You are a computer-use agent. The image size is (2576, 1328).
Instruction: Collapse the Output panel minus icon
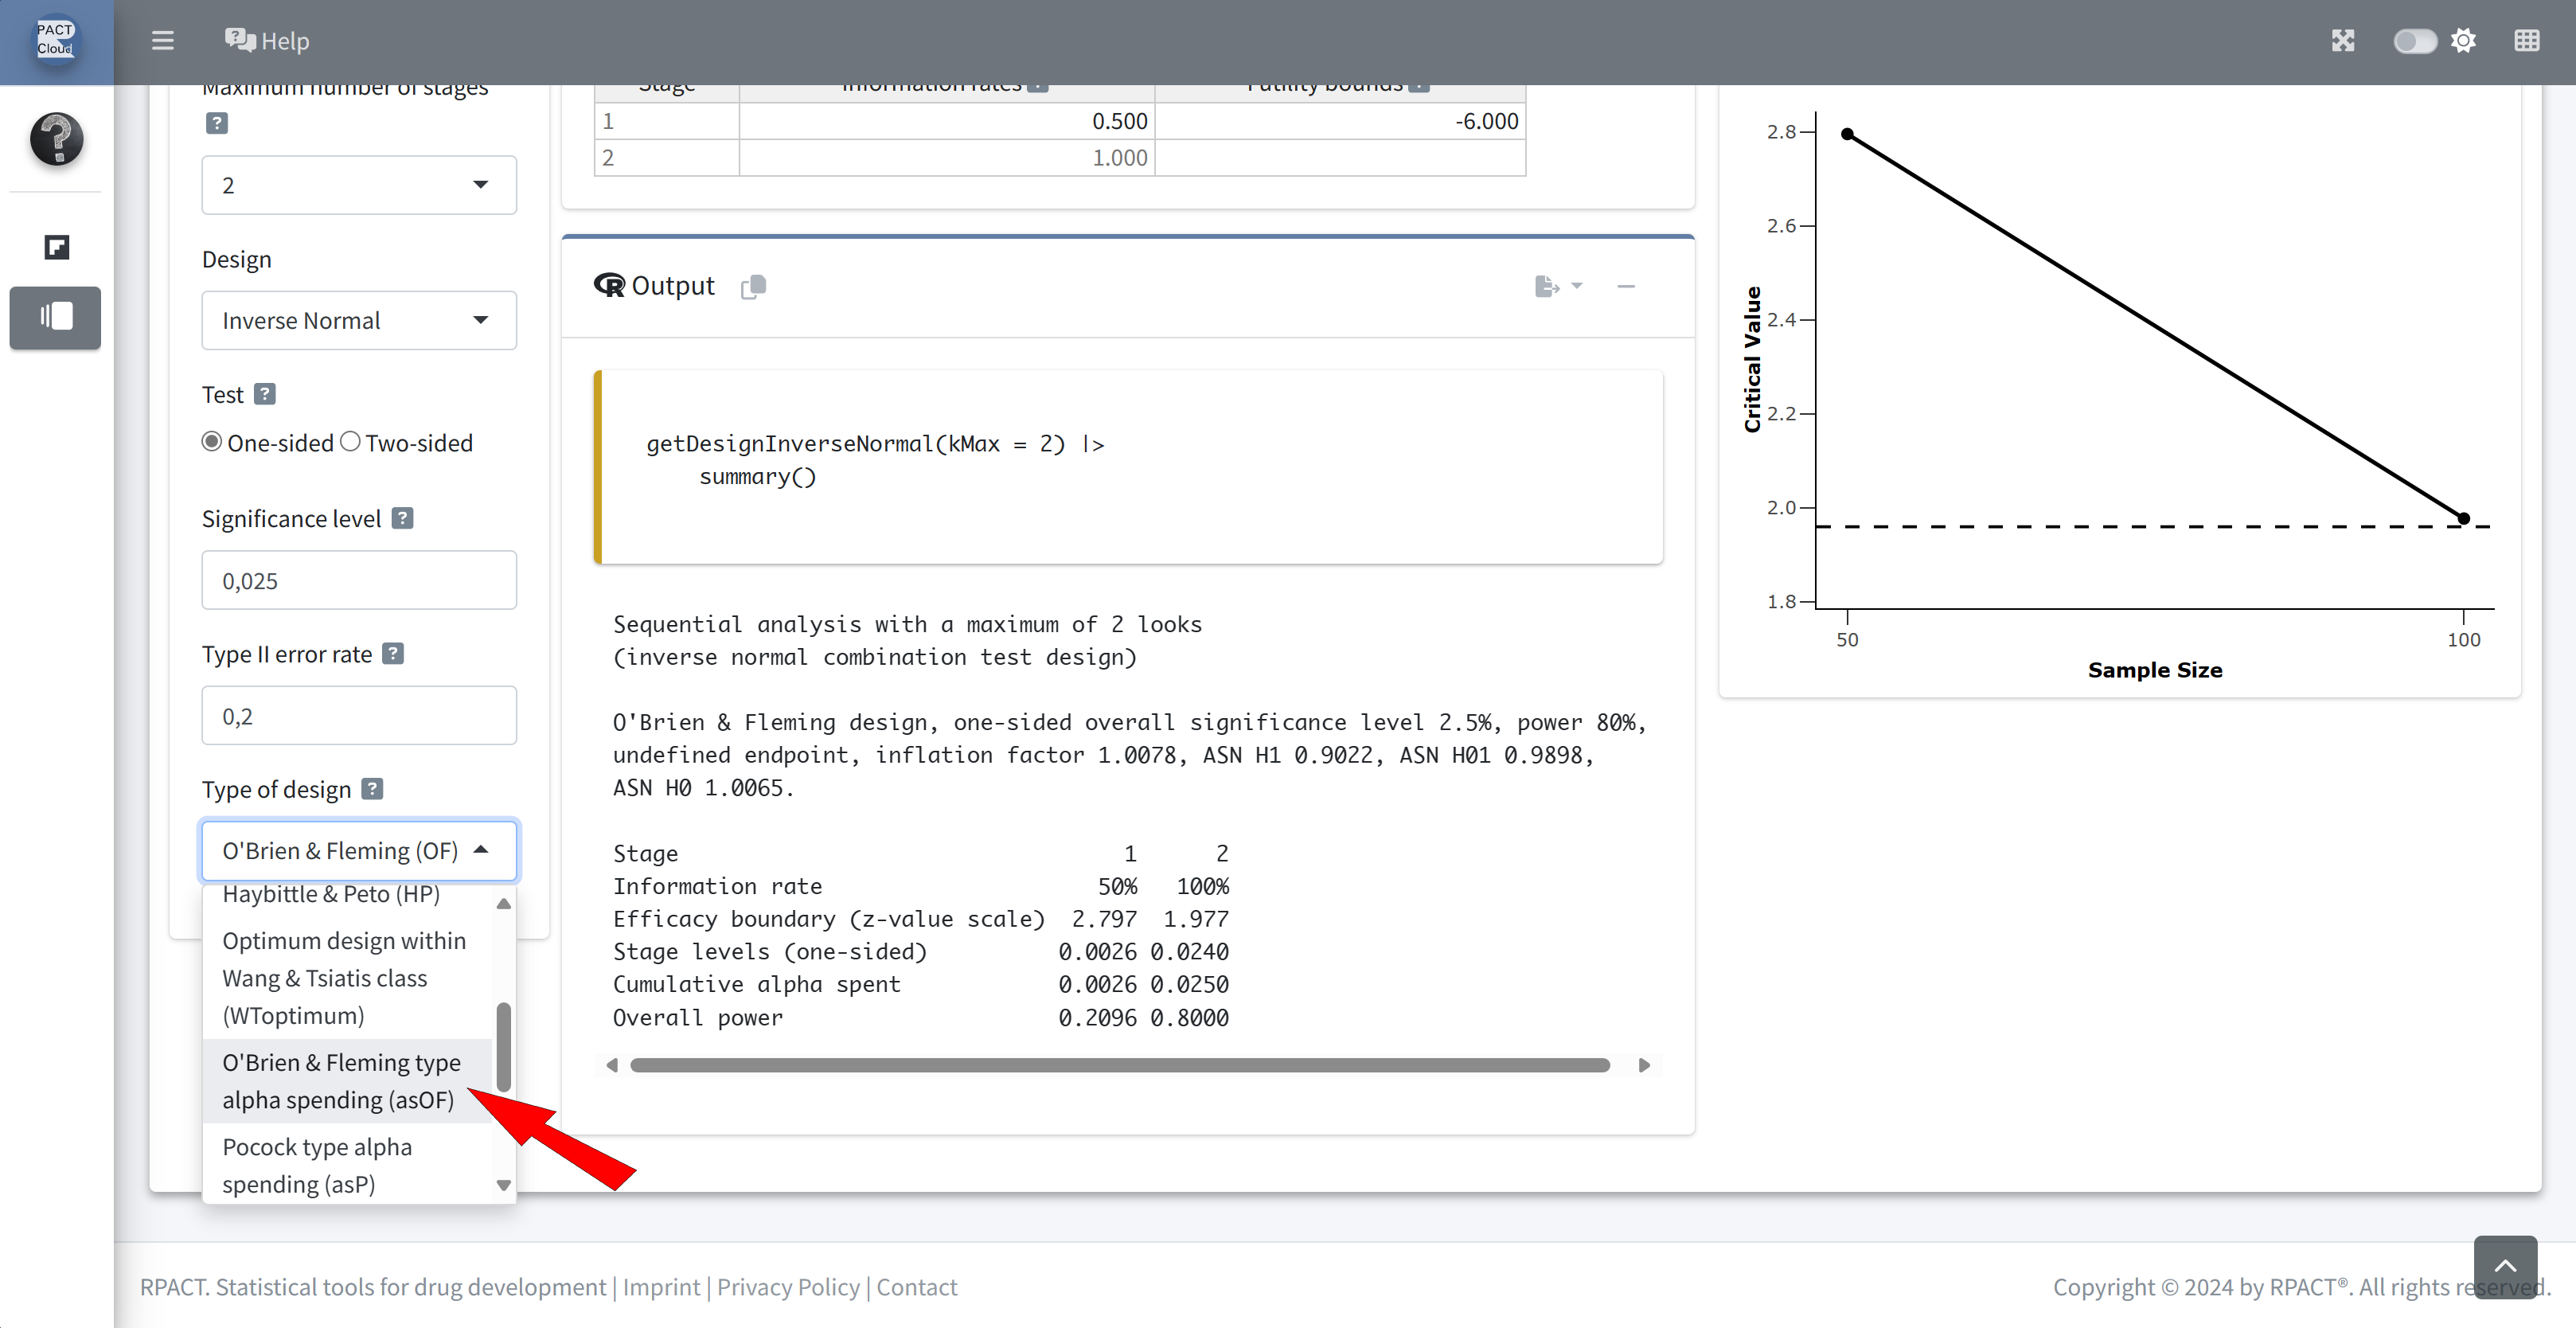(x=1626, y=287)
